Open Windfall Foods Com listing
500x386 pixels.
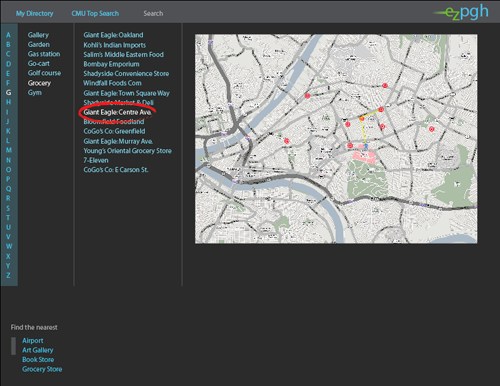click(112, 83)
